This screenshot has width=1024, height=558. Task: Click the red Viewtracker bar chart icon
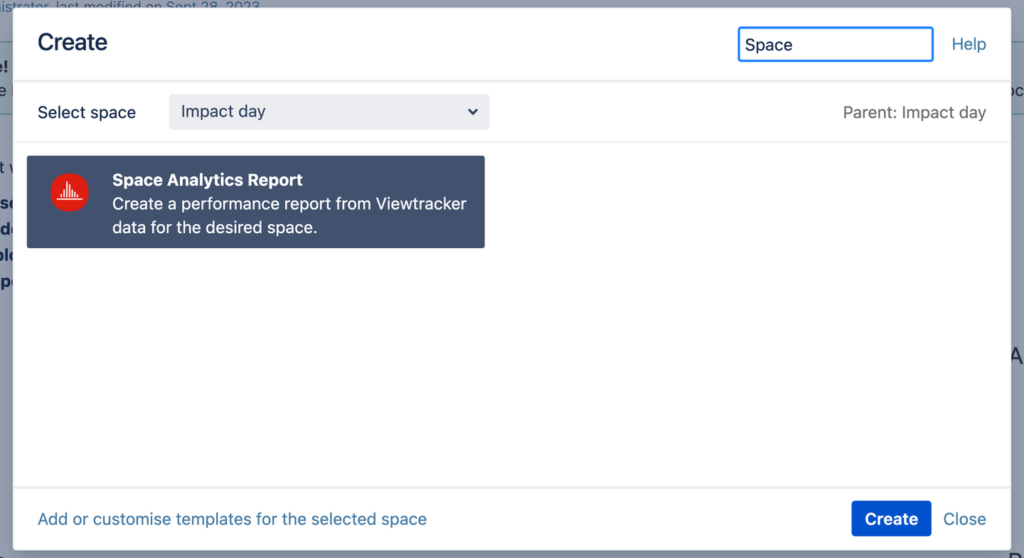tap(69, 192)
